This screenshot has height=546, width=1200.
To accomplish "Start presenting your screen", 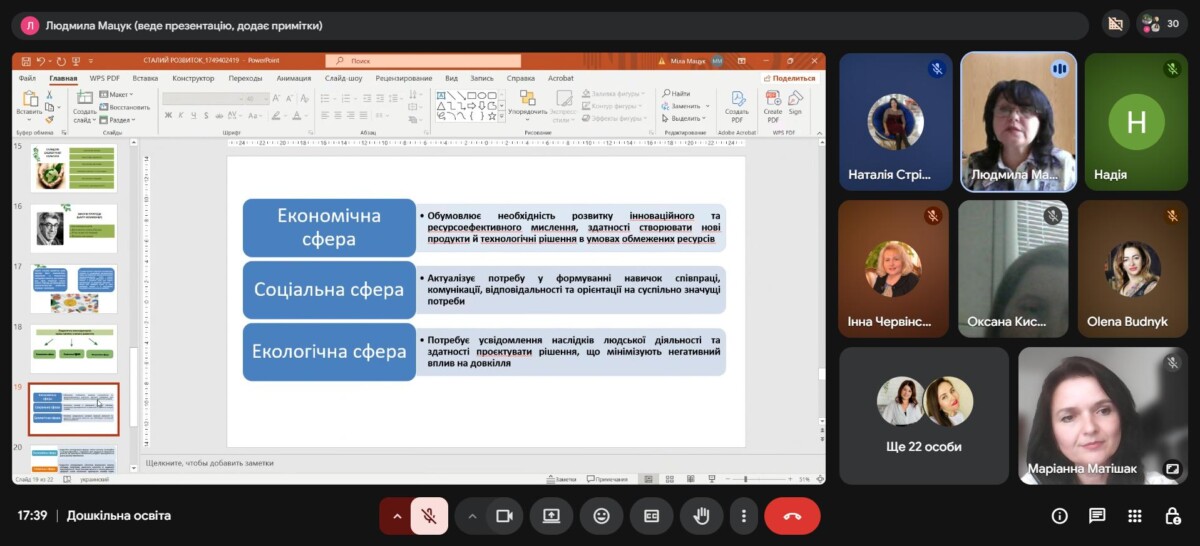I will [551, 516].
